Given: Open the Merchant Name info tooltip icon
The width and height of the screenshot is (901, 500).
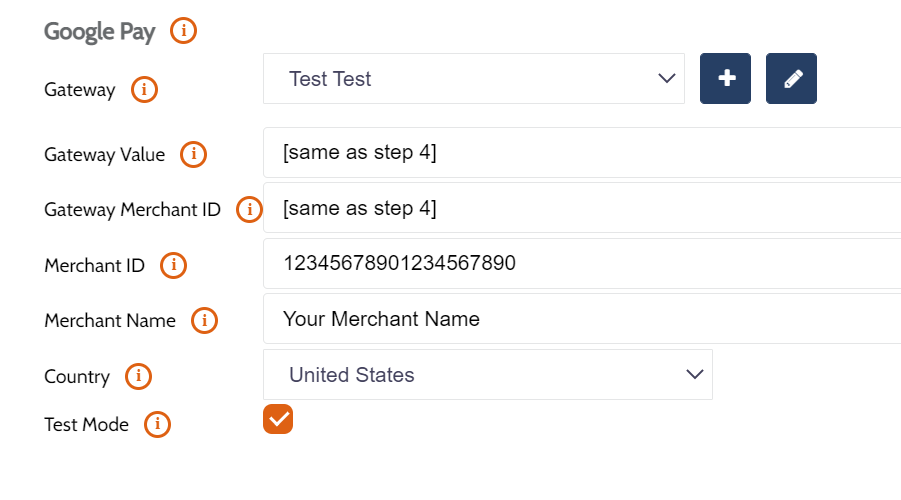Looking at the screenshot, I should click(x=204, y=321).
